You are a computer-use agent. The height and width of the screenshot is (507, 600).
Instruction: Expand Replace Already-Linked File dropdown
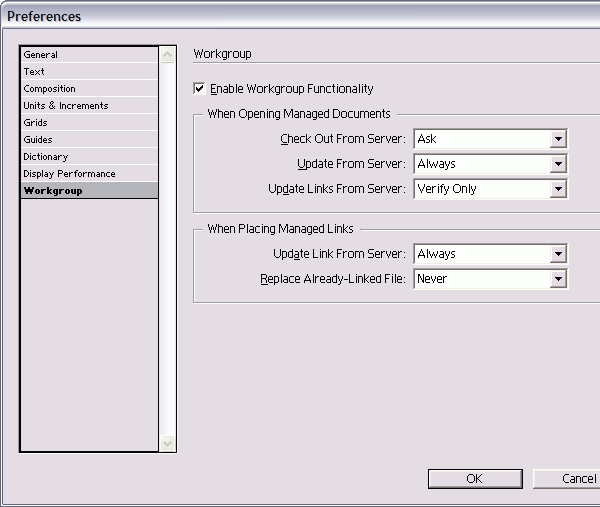(490, 279)
